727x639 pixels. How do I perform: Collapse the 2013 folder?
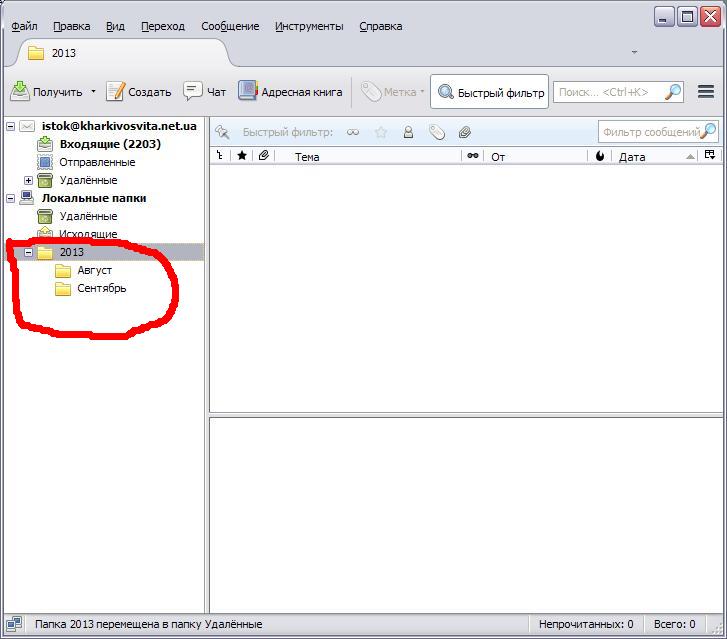(29, 252)
